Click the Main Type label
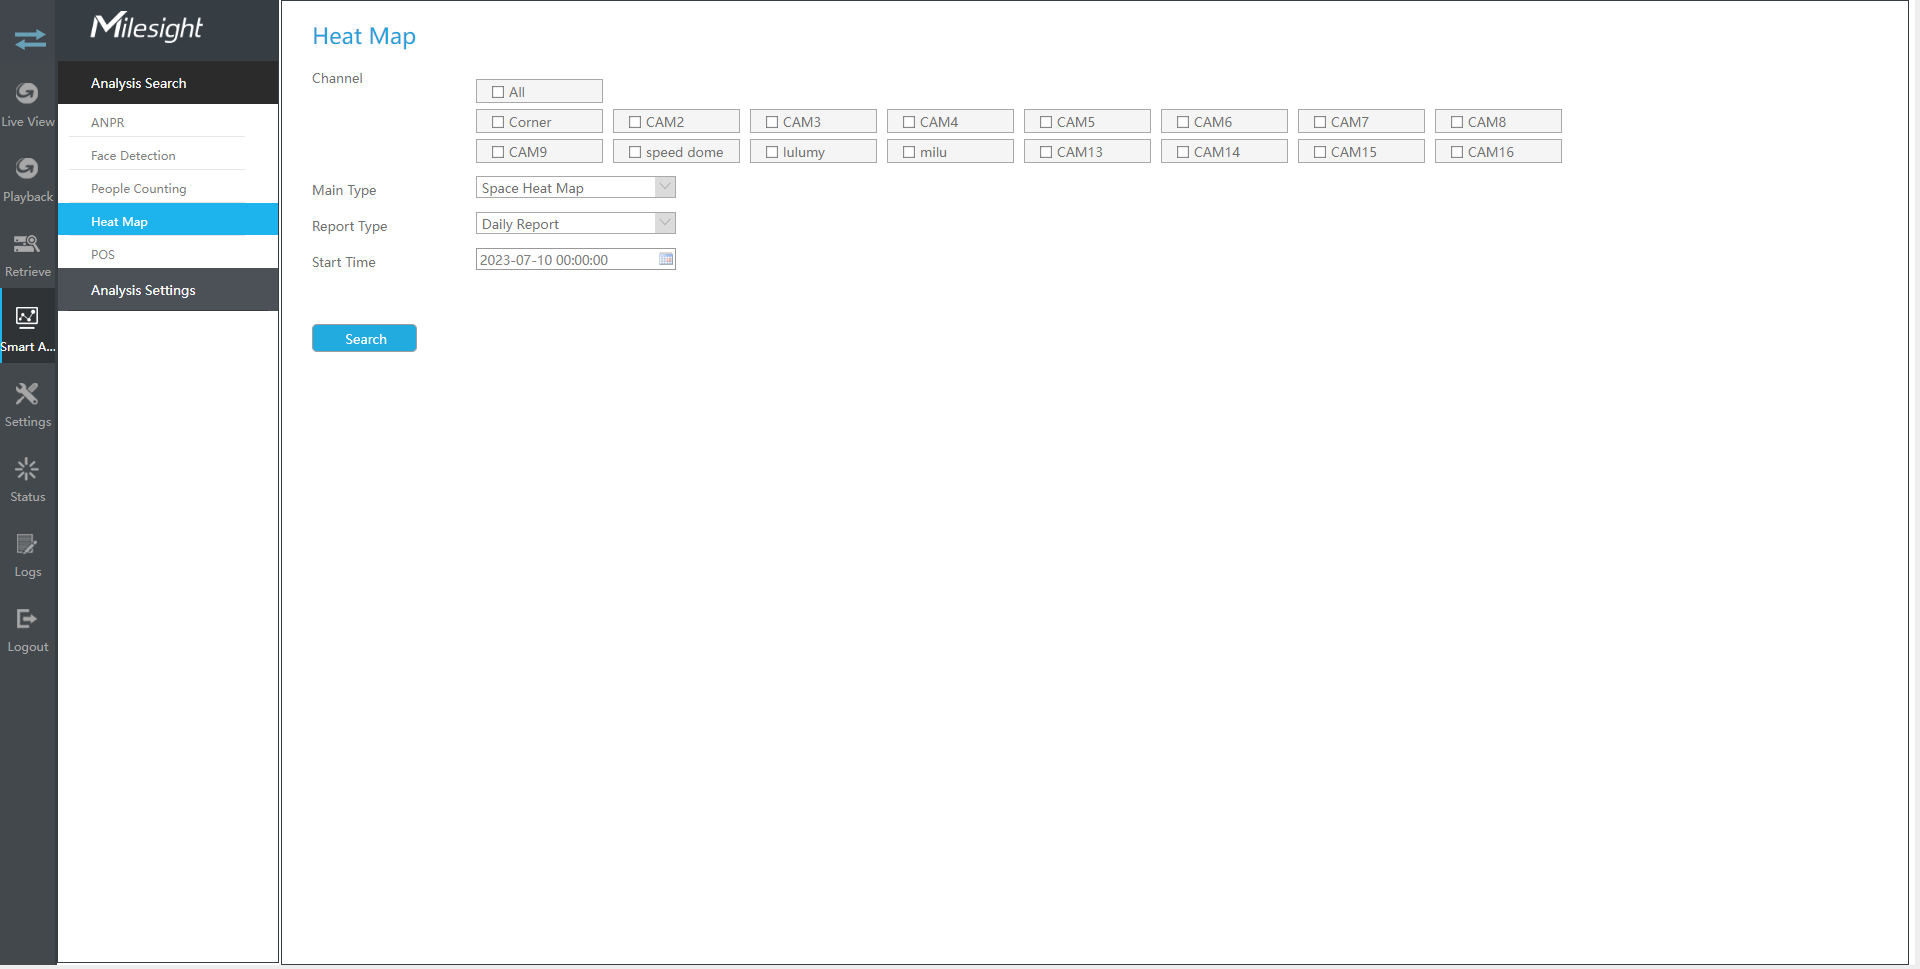1920x969 pixels. [x=344, y=190]
